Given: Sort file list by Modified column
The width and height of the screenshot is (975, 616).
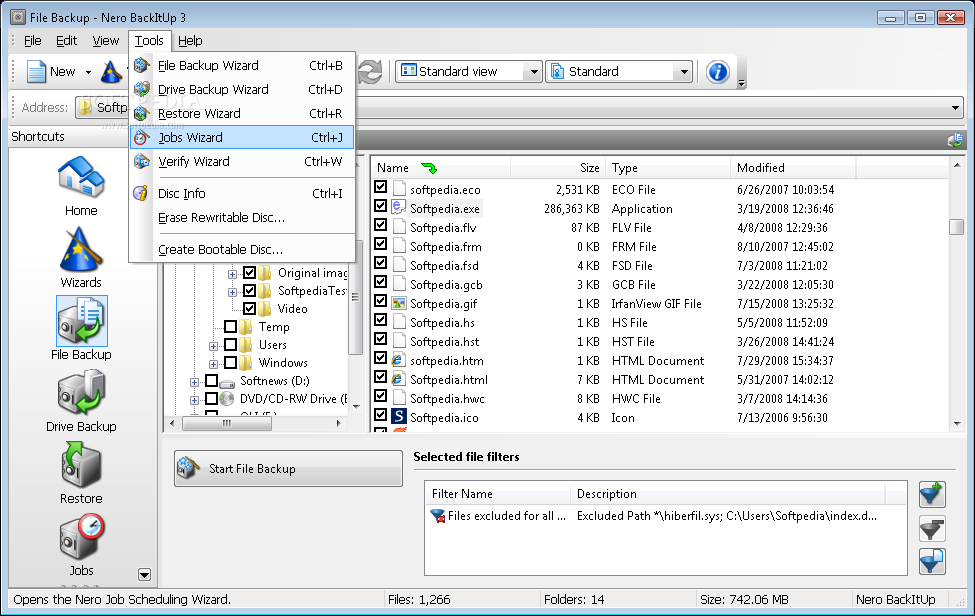Looking at the screenshot, I should [793, 168].
